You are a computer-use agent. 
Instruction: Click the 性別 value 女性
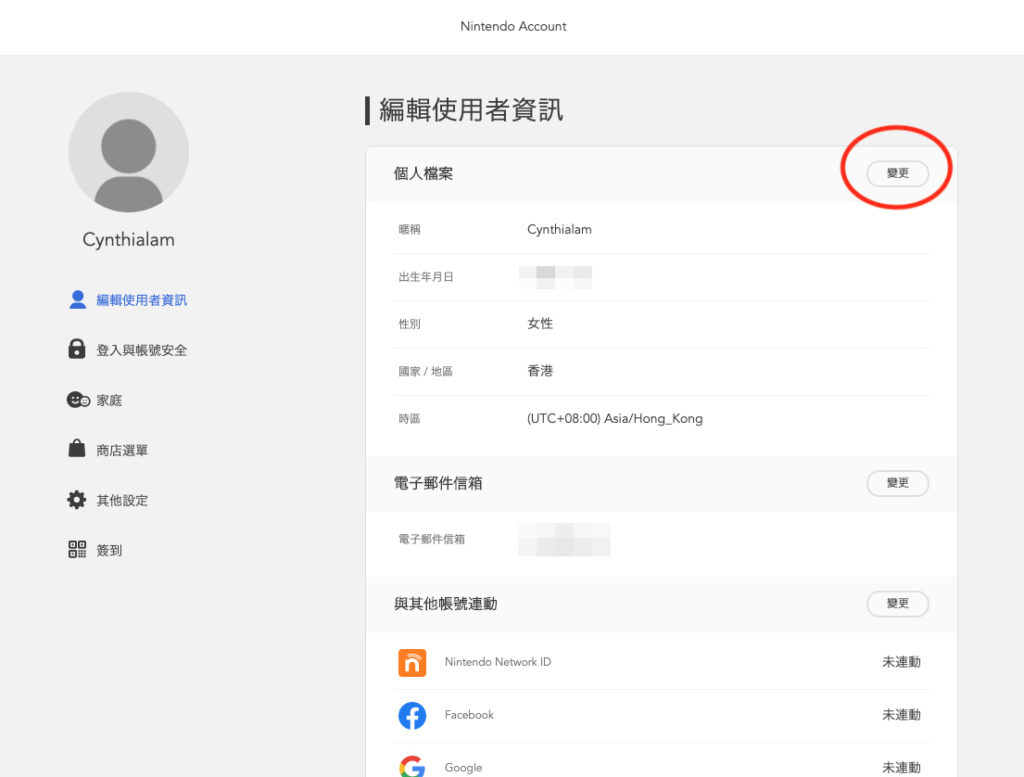(x=540, y=323)
